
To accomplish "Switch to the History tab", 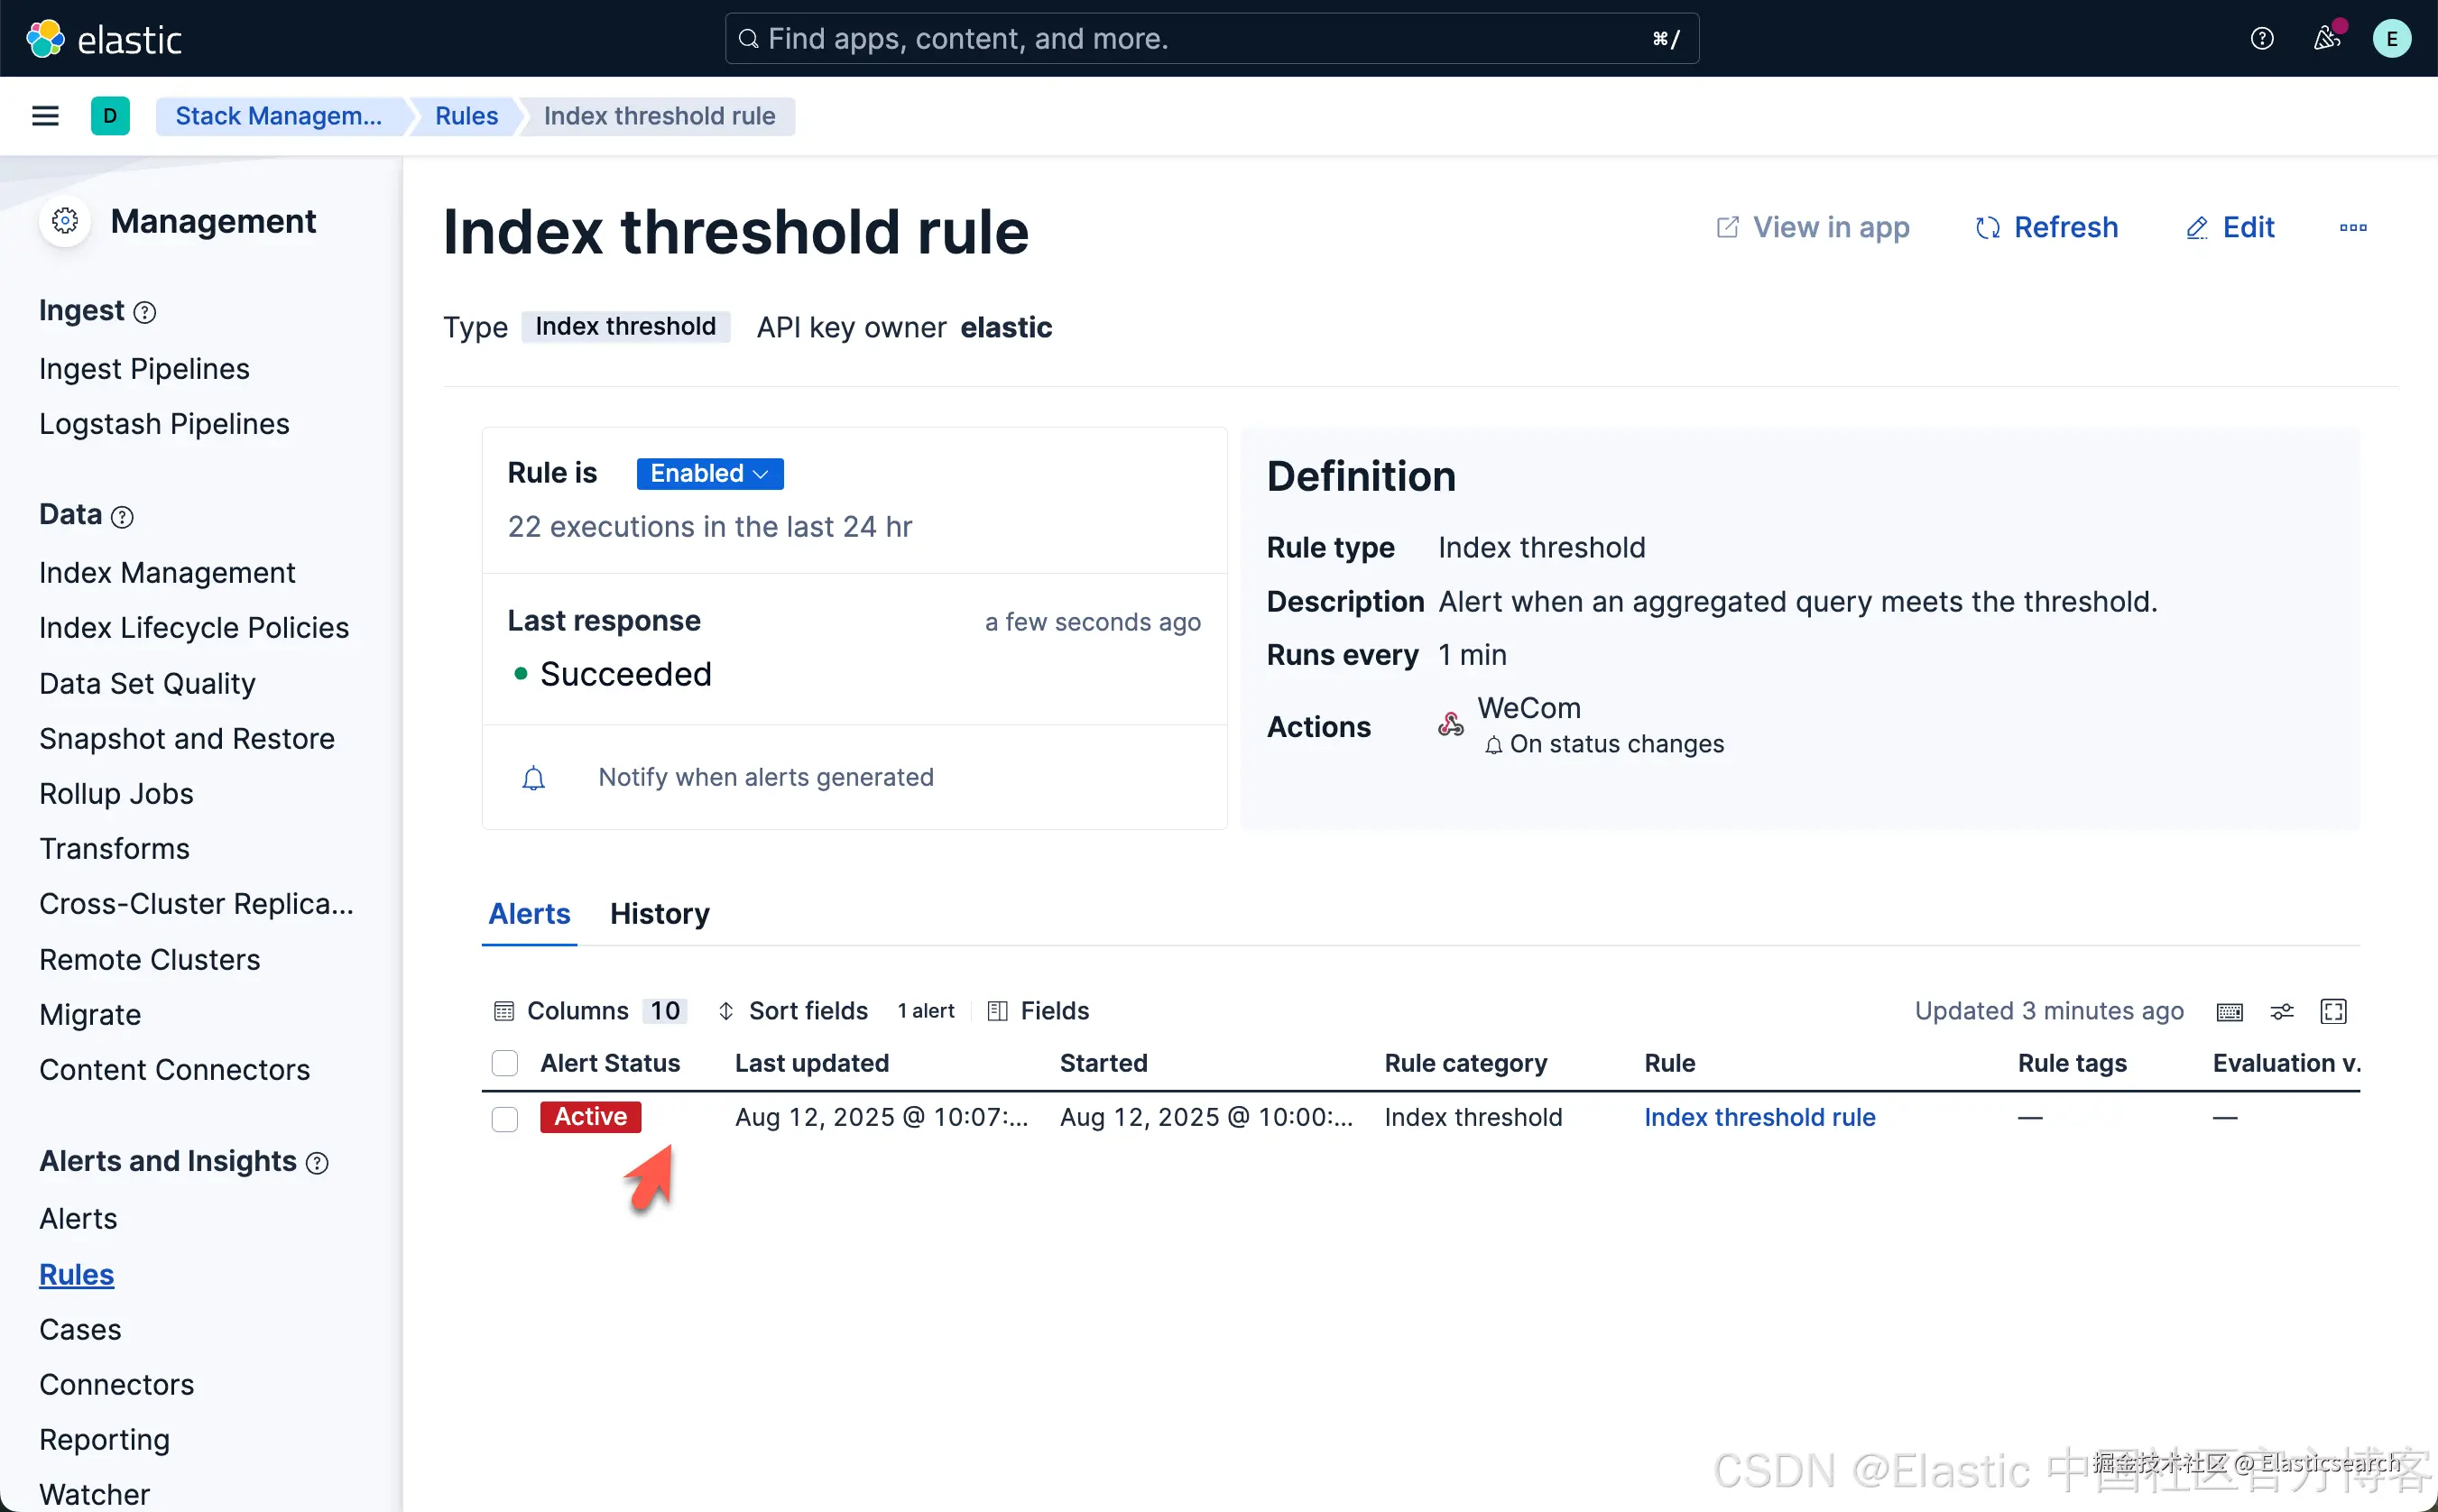I will (659, 914).
